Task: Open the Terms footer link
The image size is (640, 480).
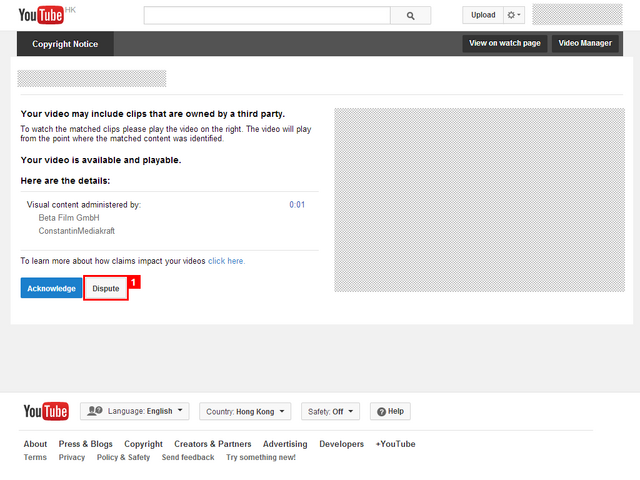Action: (35, 457)
